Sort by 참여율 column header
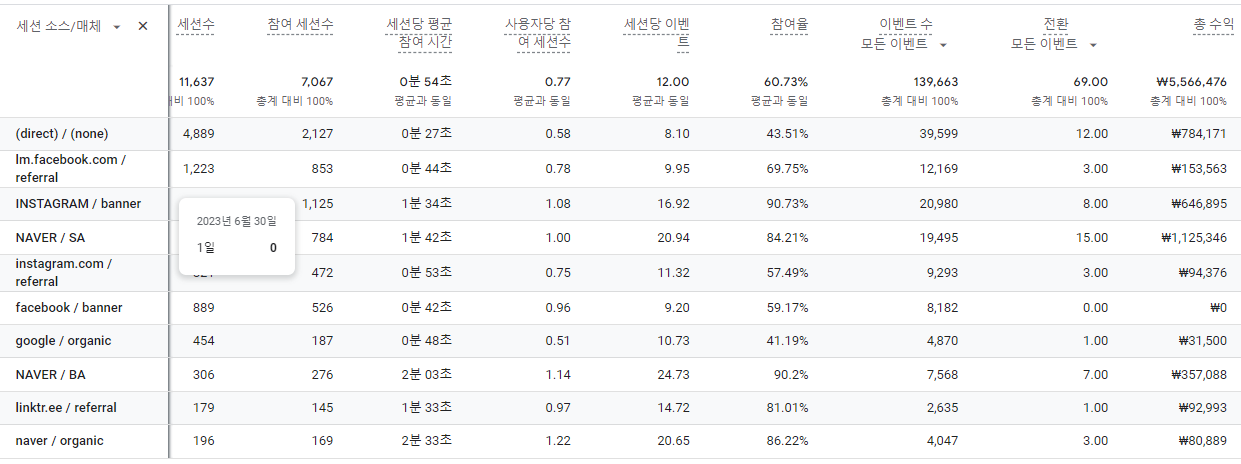 coord(789,23)
